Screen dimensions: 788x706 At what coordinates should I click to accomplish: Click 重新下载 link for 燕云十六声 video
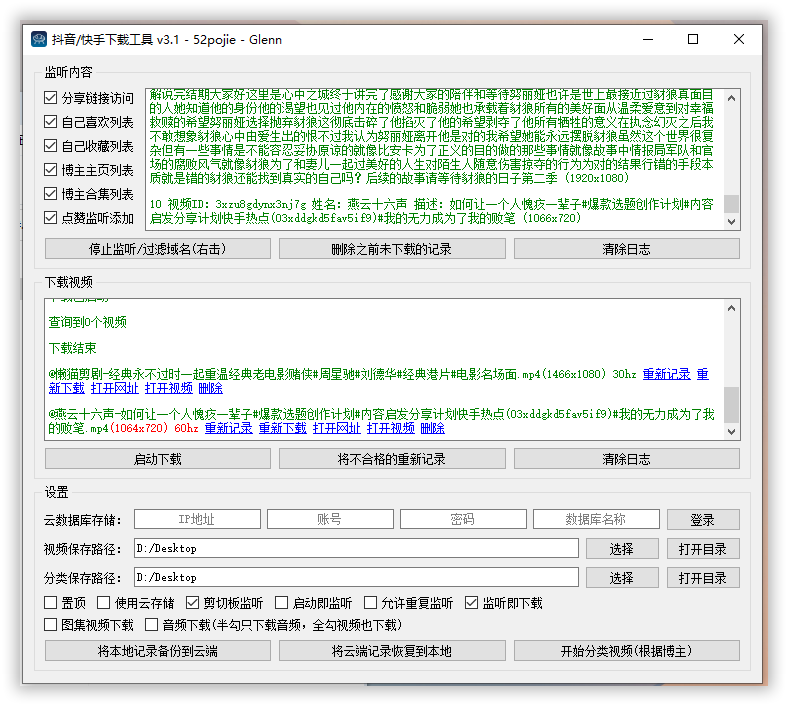coord(282,428)
